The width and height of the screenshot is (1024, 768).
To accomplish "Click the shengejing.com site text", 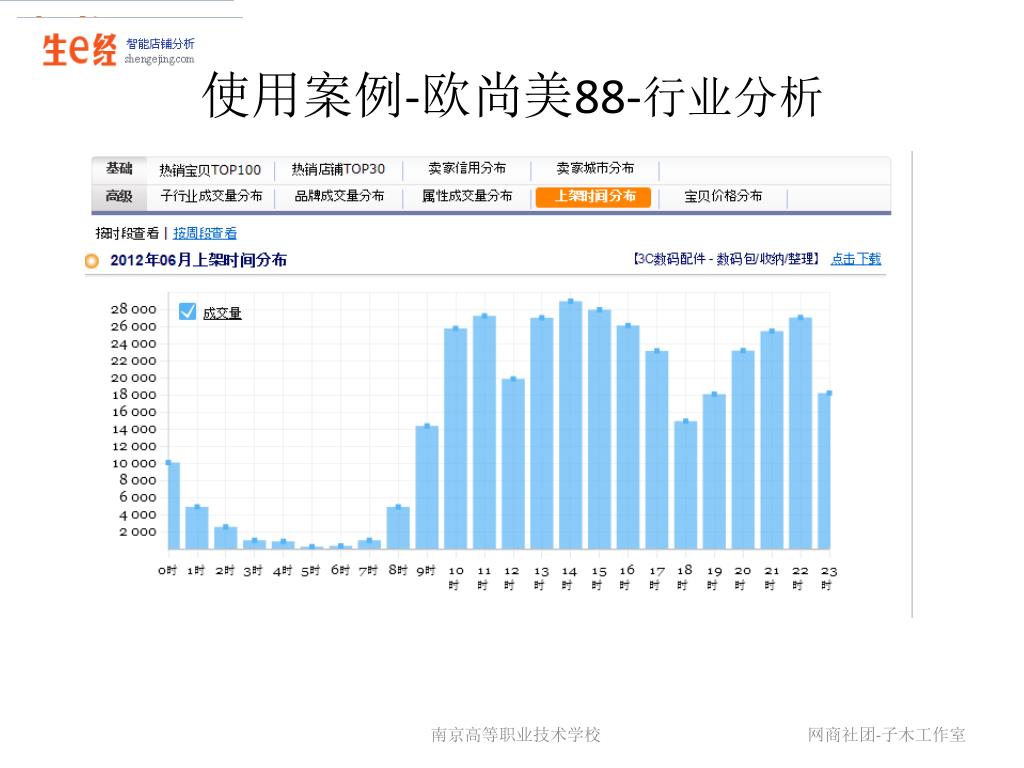I will click(x=159, y=59).
